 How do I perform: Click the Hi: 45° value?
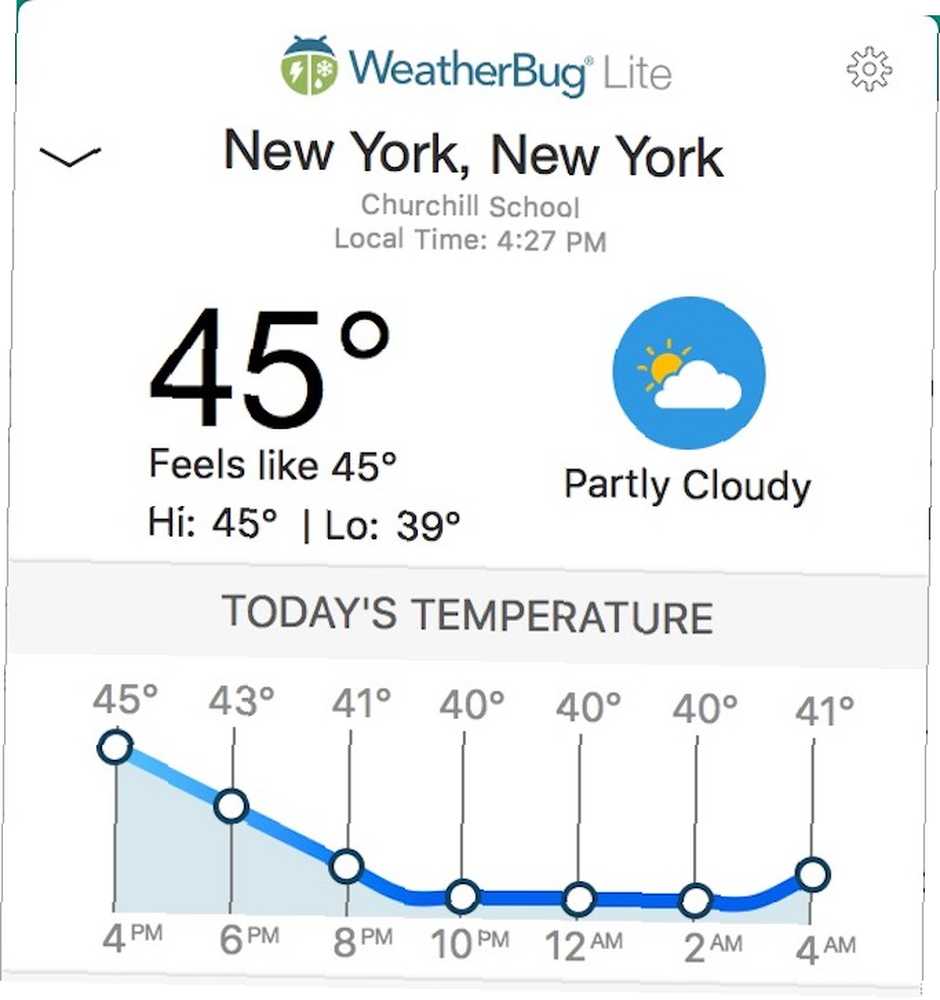(213, 523)
